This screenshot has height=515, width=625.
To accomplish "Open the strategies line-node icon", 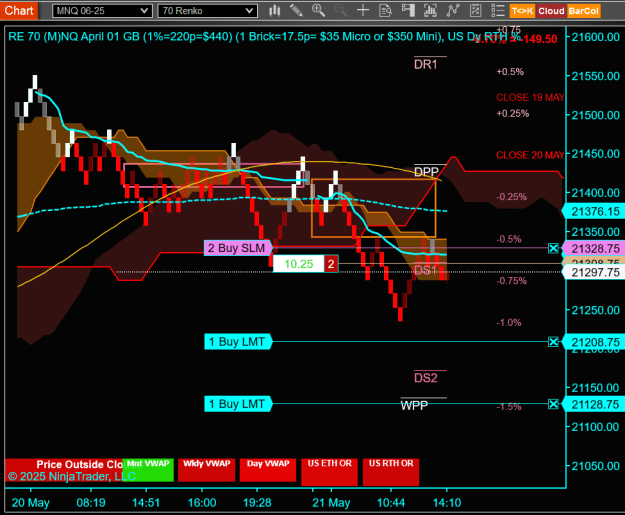I will 453,10.
